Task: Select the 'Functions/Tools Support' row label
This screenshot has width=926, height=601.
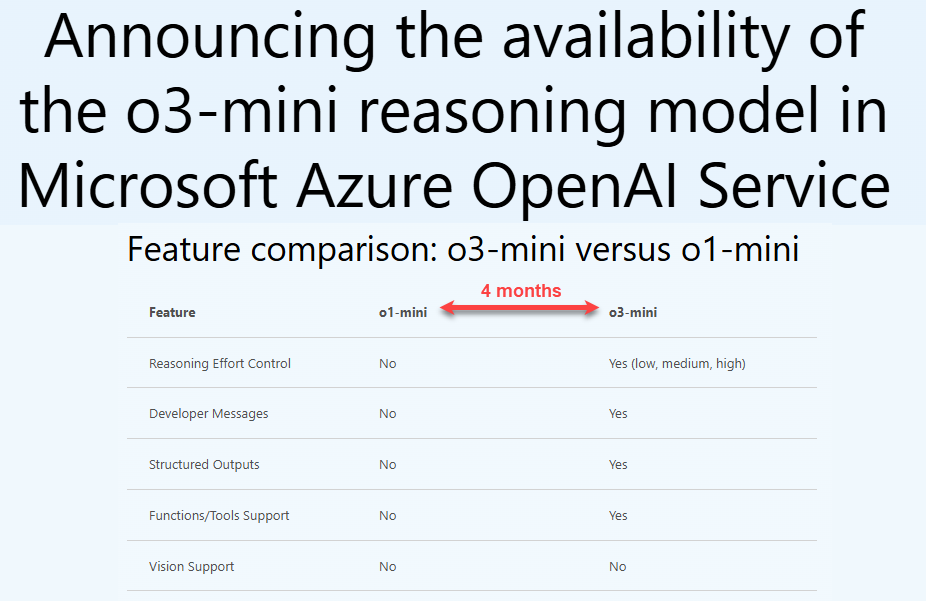Action: click(x=219, y=515)
